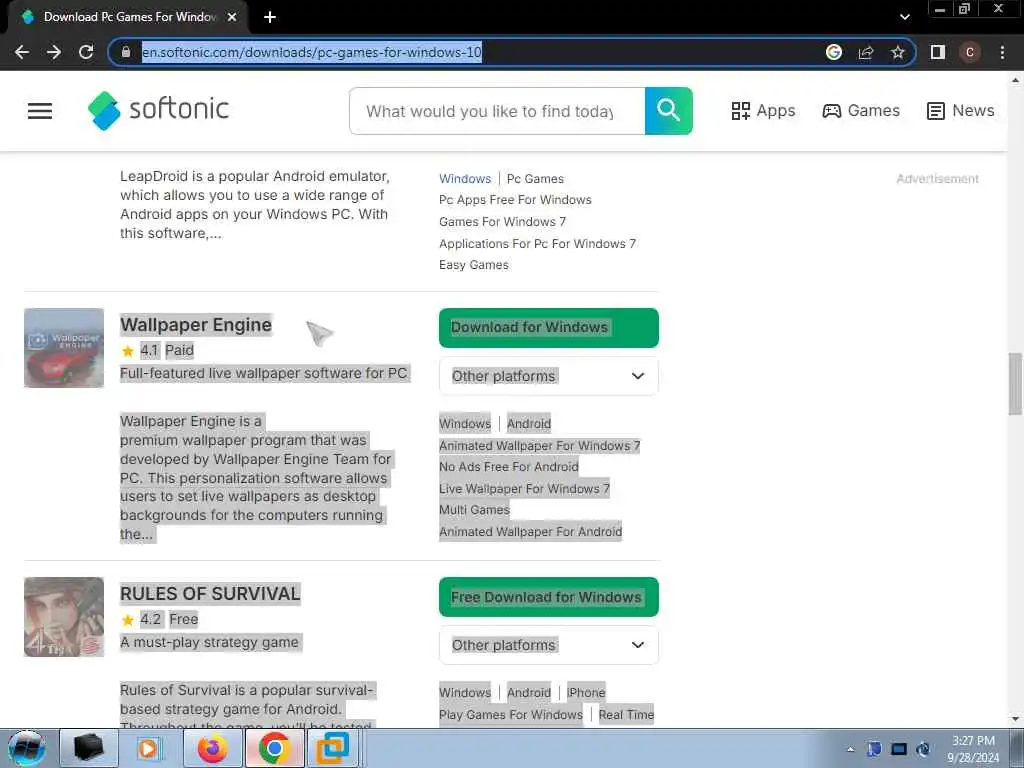Go back using browser back arrow
Viewport: 1024px width, 768px height.
pyautogui.click(x=22, y=52)
